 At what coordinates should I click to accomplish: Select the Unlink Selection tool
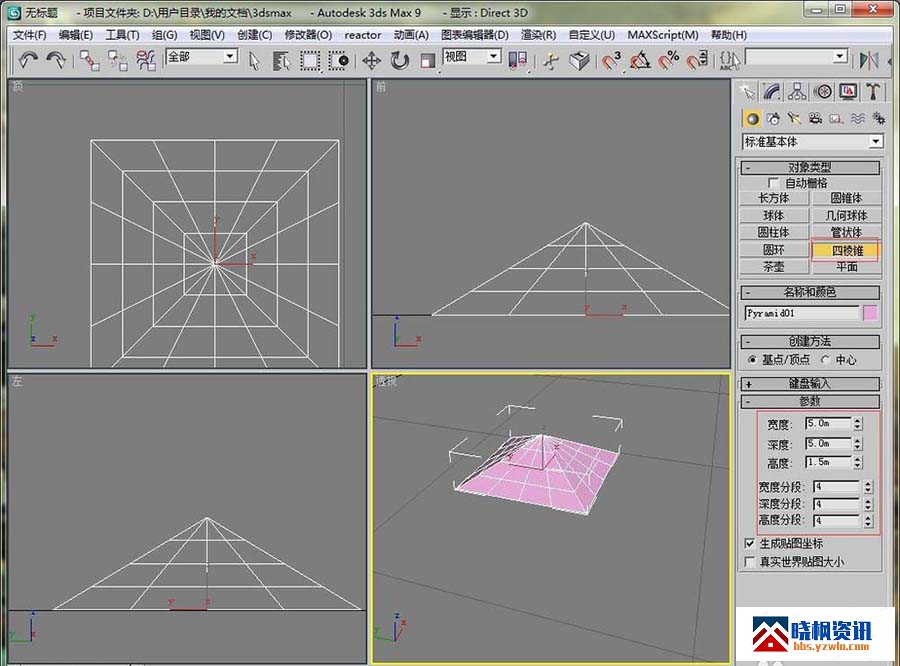[118, 60]
